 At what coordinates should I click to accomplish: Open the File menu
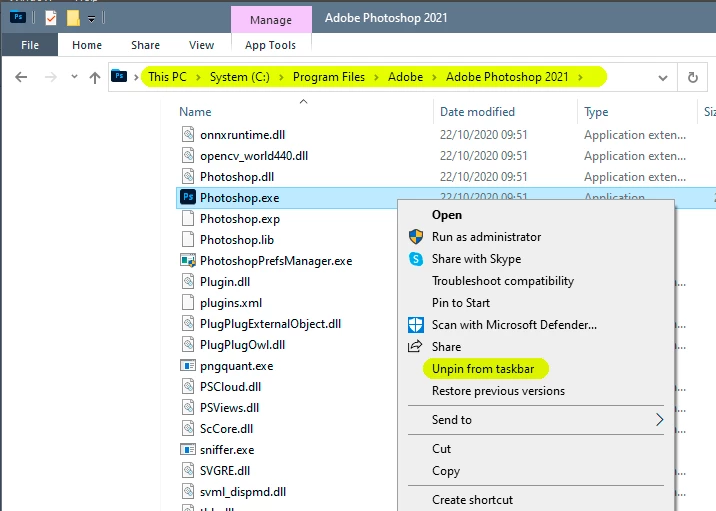pos(30,45)
